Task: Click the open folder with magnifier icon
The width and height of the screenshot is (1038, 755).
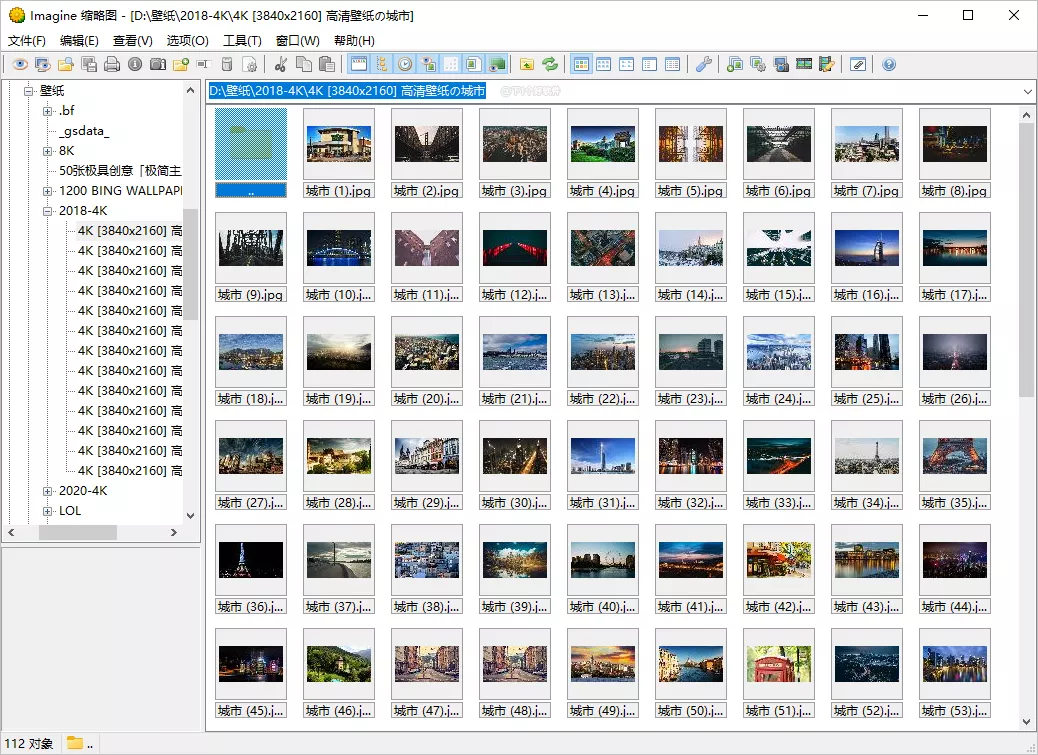Action: coord(66,64)
